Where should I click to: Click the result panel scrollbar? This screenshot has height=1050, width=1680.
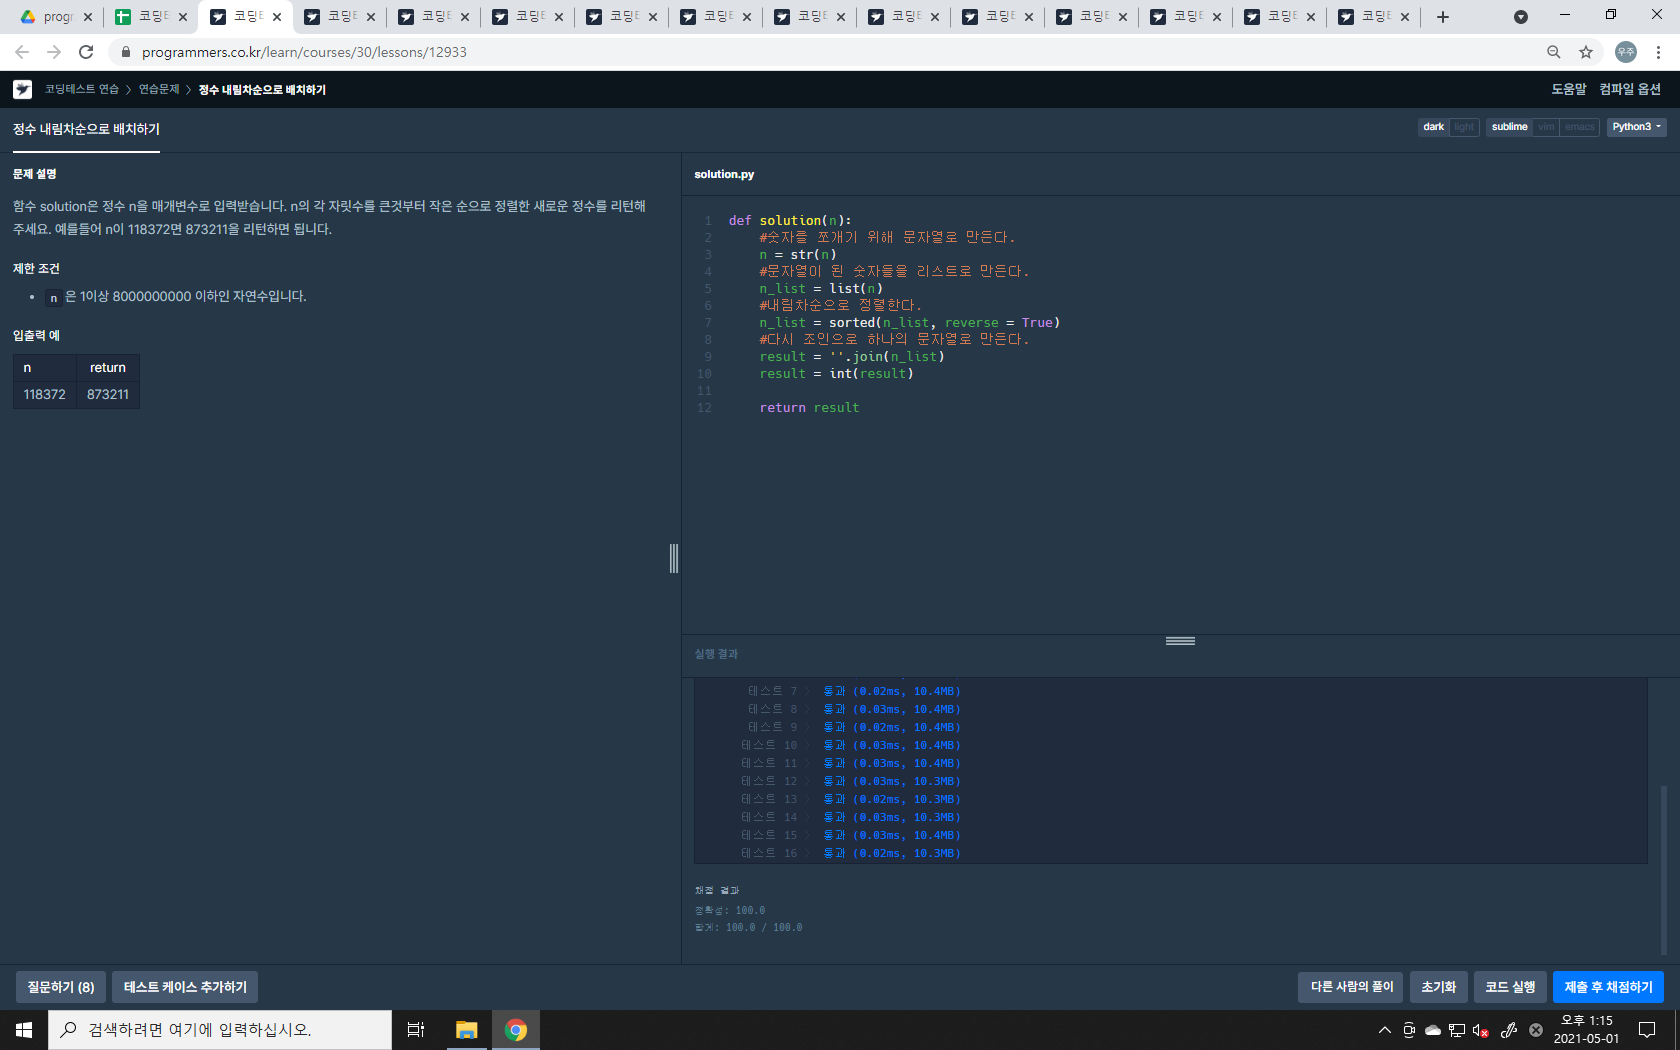tap(1664, 869)
